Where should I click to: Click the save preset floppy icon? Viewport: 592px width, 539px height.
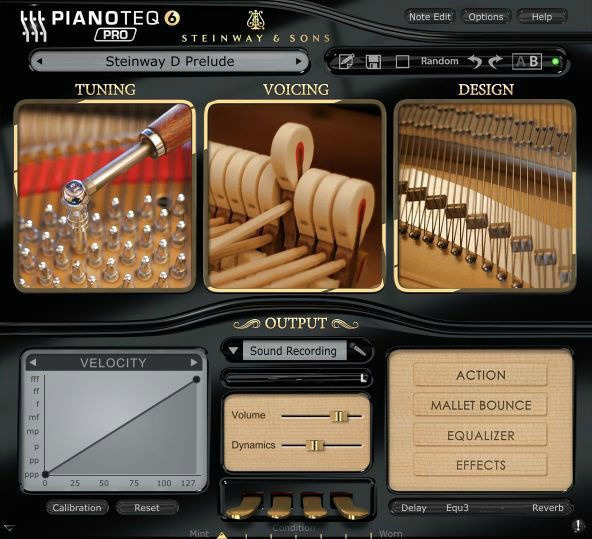[x=373, y=62]
